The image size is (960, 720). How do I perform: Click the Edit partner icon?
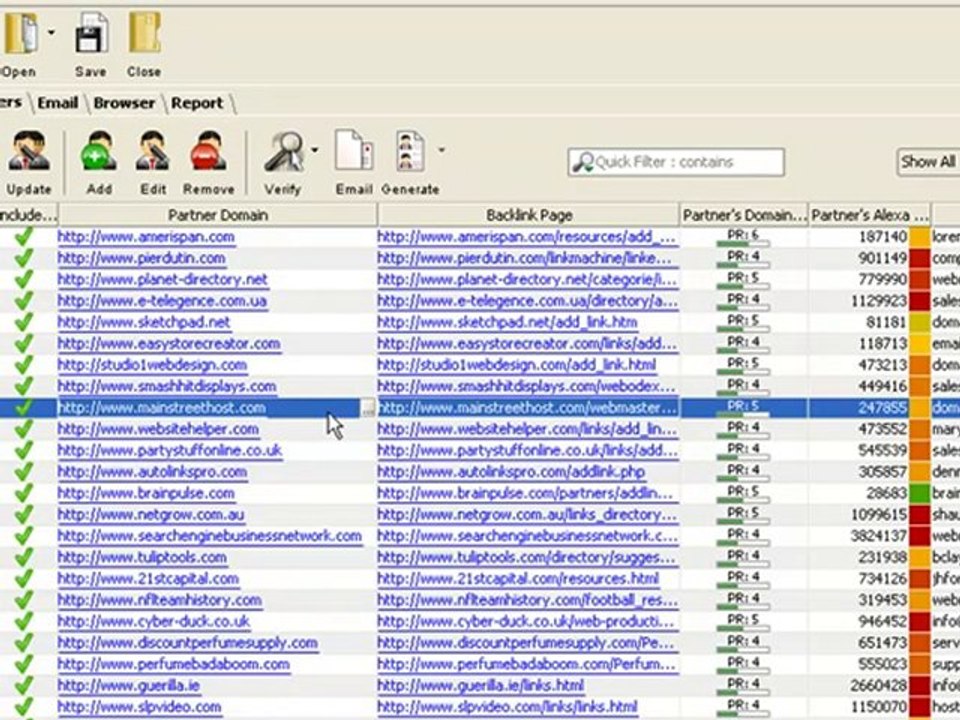pos(152,151)
